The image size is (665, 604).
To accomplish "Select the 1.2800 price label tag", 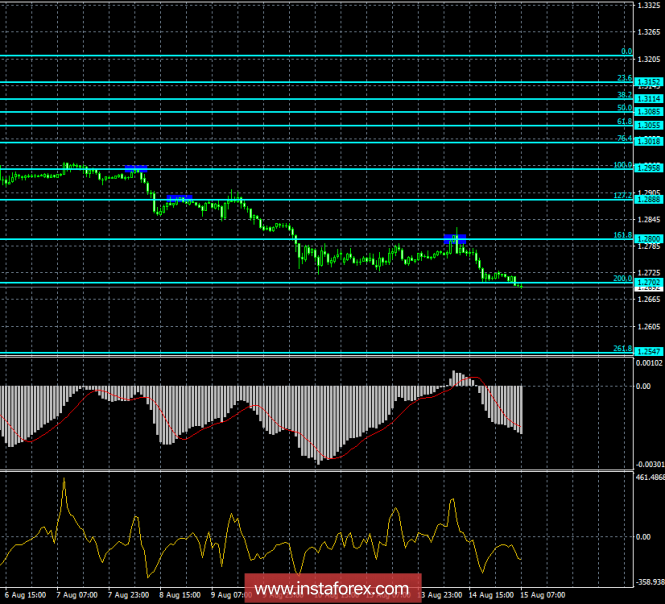I will [x=648, y=239].
